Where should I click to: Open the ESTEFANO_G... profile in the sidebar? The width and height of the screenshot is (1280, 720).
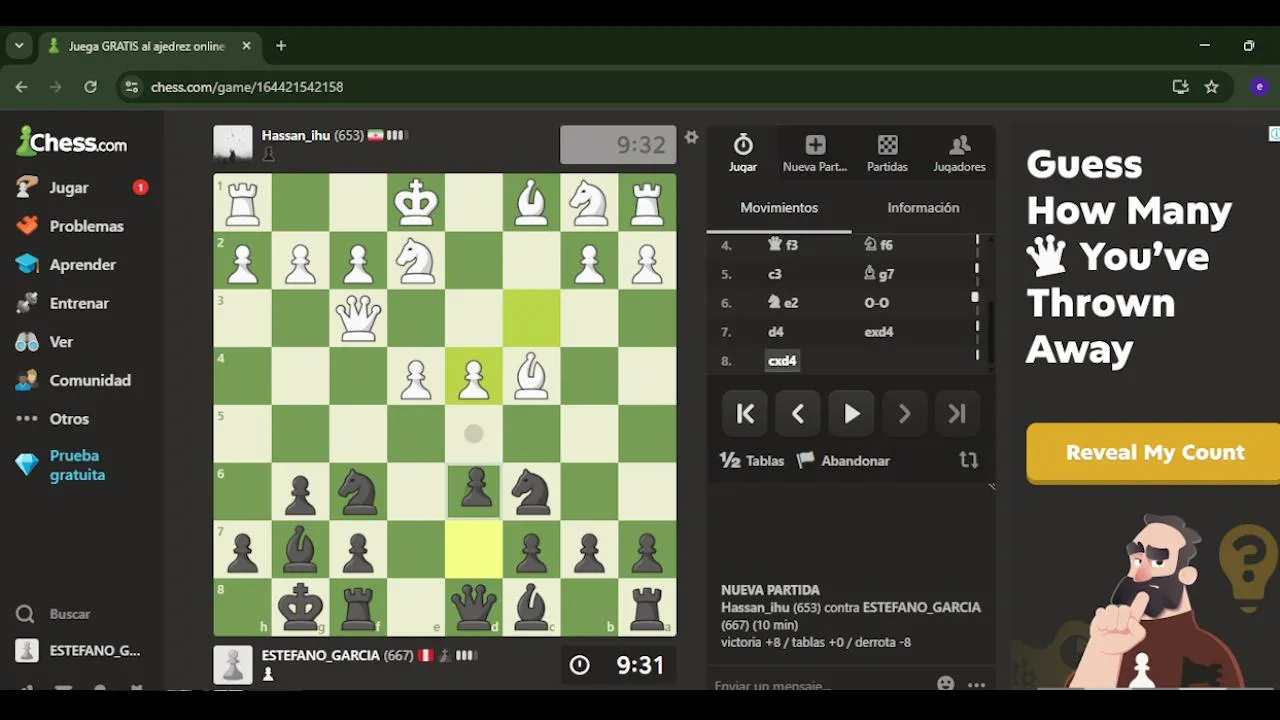[x=80, y=651]
